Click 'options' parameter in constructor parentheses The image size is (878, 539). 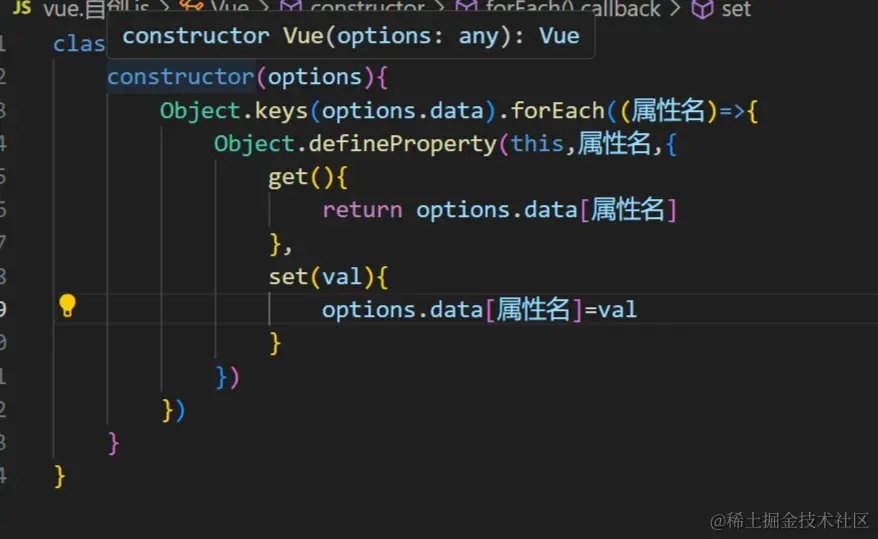315,77
